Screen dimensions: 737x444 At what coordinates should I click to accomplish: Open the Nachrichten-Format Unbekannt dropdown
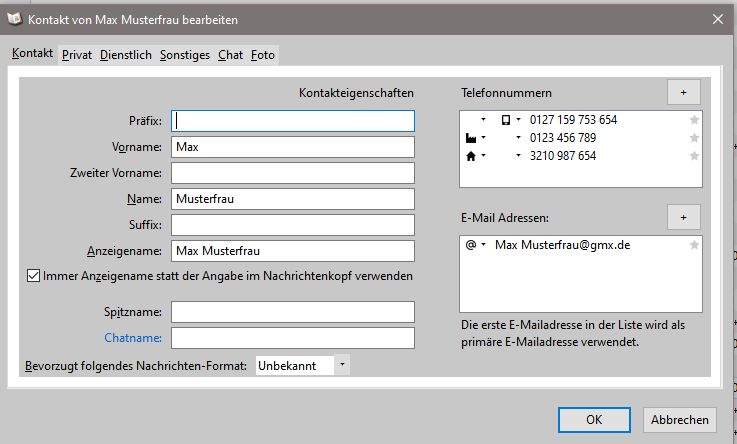pyautogui.click(x=303, y=366)
